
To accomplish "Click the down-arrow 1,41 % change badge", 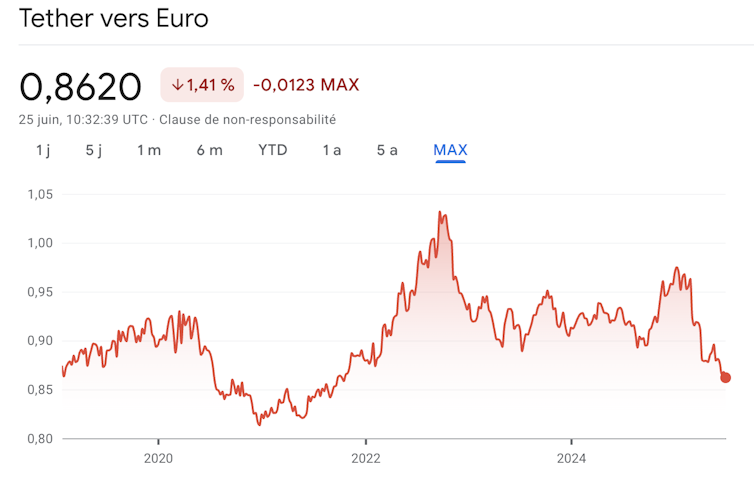I will pyautogui.click(x=202, y=85).
